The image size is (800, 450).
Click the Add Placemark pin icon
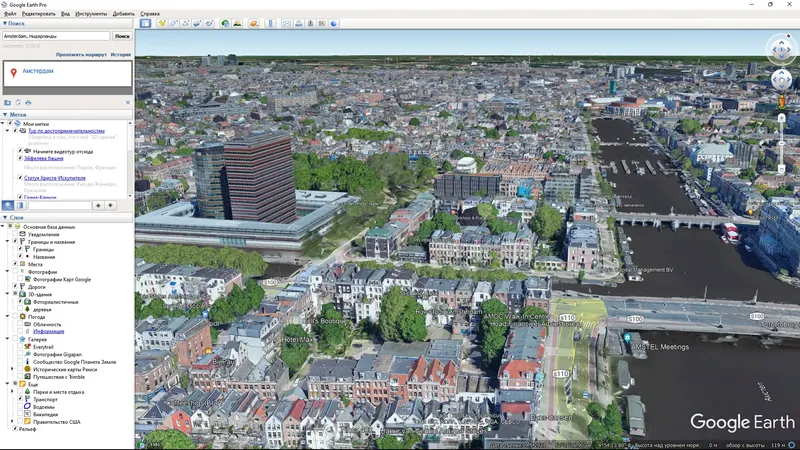[162, 23]
